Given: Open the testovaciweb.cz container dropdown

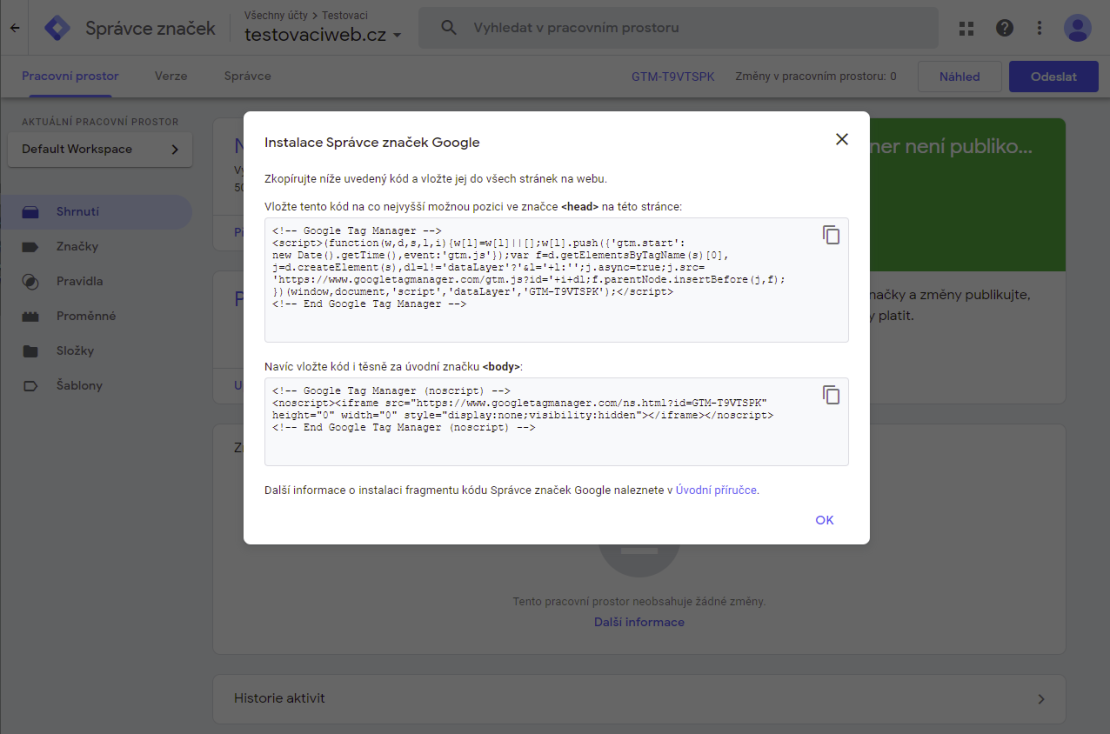Looking at the screenshot, I should (323, 35).
